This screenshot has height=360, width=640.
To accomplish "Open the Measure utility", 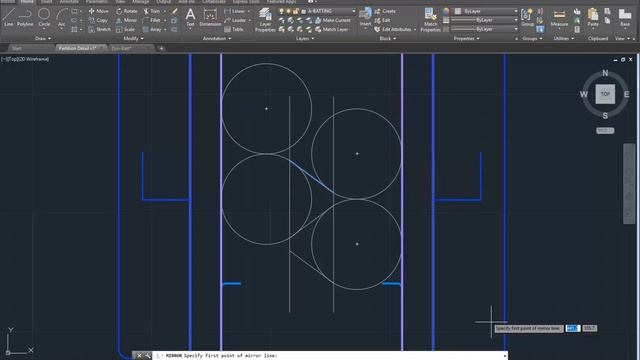I will (559, 17).
